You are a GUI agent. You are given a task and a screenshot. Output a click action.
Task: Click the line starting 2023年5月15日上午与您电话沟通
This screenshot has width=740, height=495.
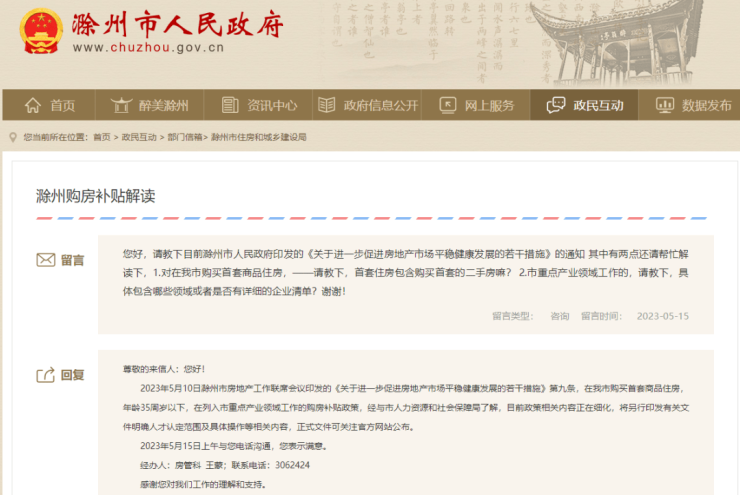click(x=234, y=446)
